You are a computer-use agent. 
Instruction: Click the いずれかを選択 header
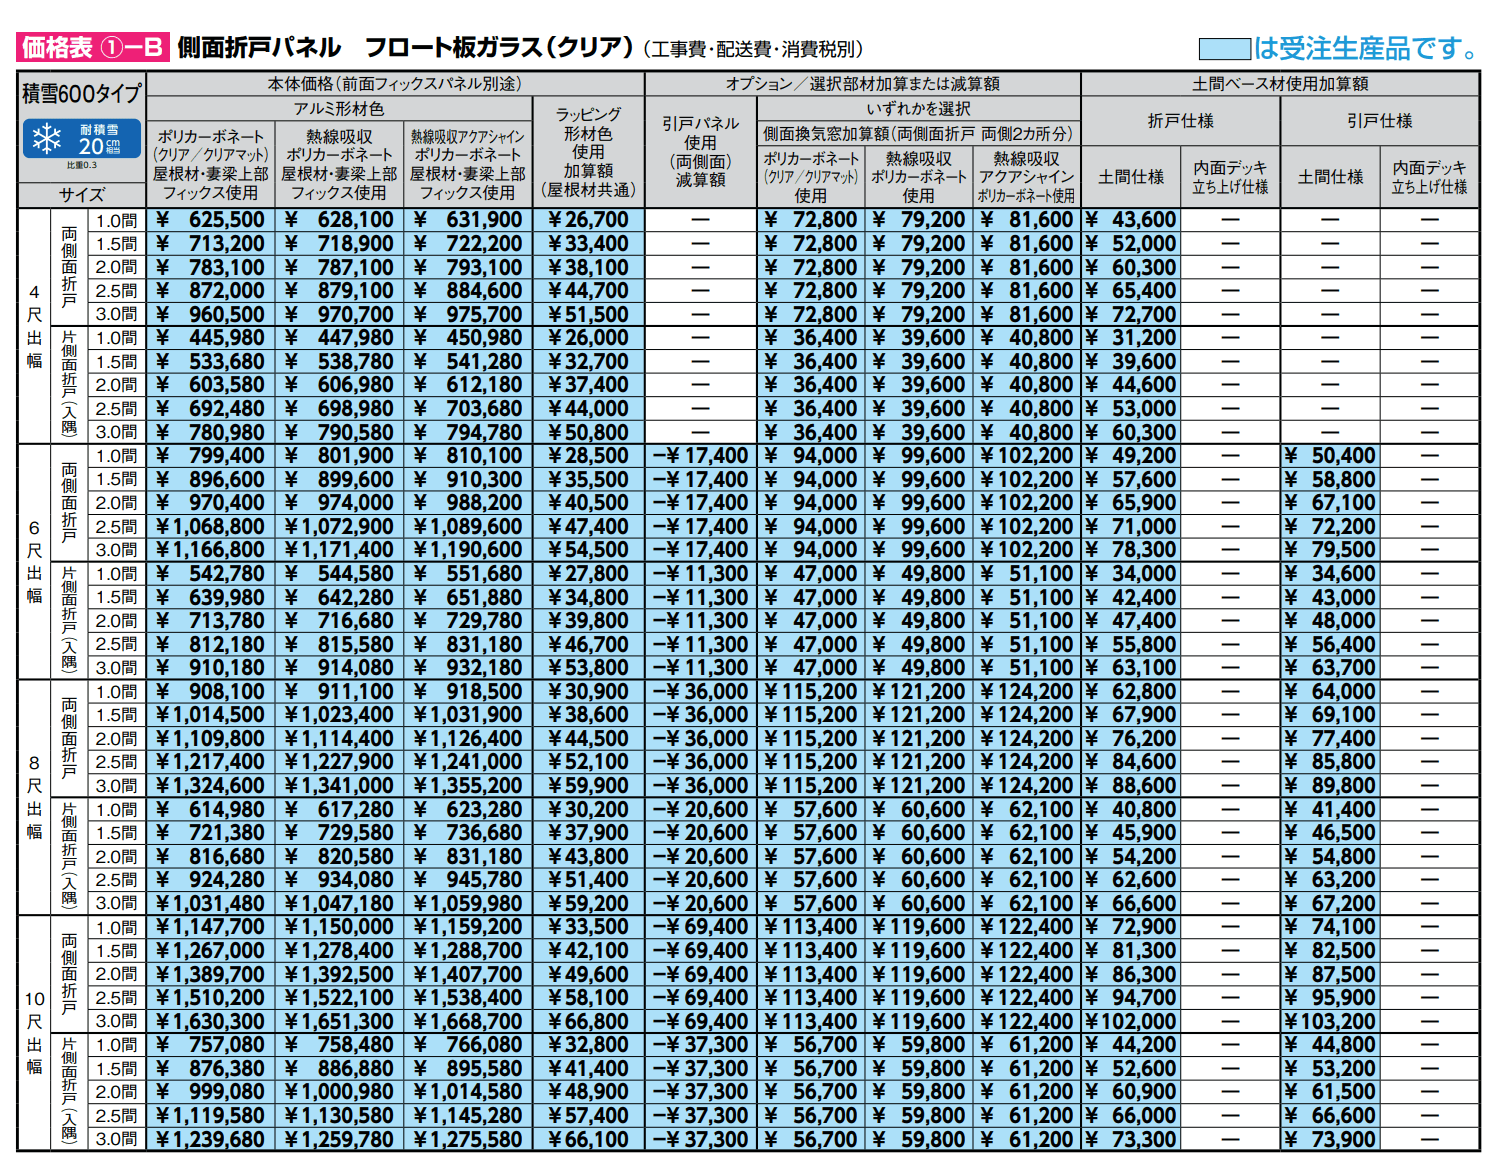(x=918, y=108)
